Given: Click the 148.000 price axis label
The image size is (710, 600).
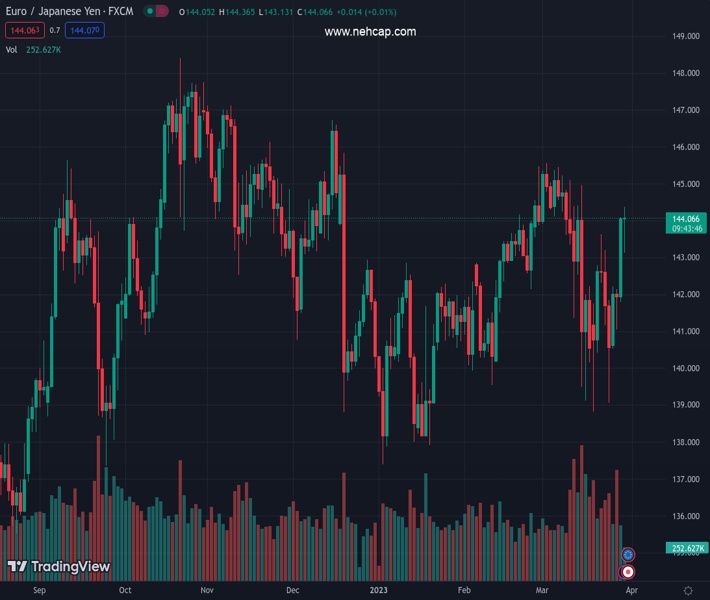Looking at the screenshot, I should click(x=685, y=73).
